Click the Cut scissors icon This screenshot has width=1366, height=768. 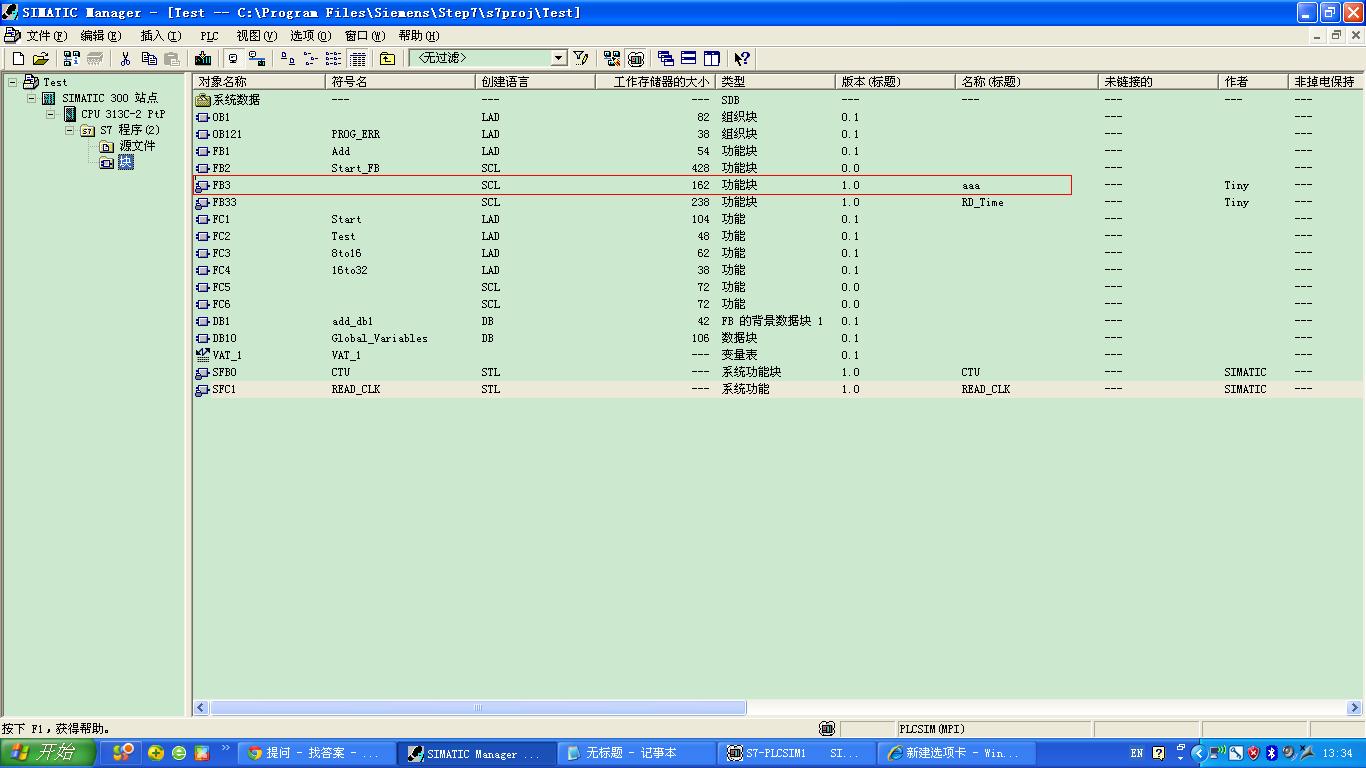(126, 59)
